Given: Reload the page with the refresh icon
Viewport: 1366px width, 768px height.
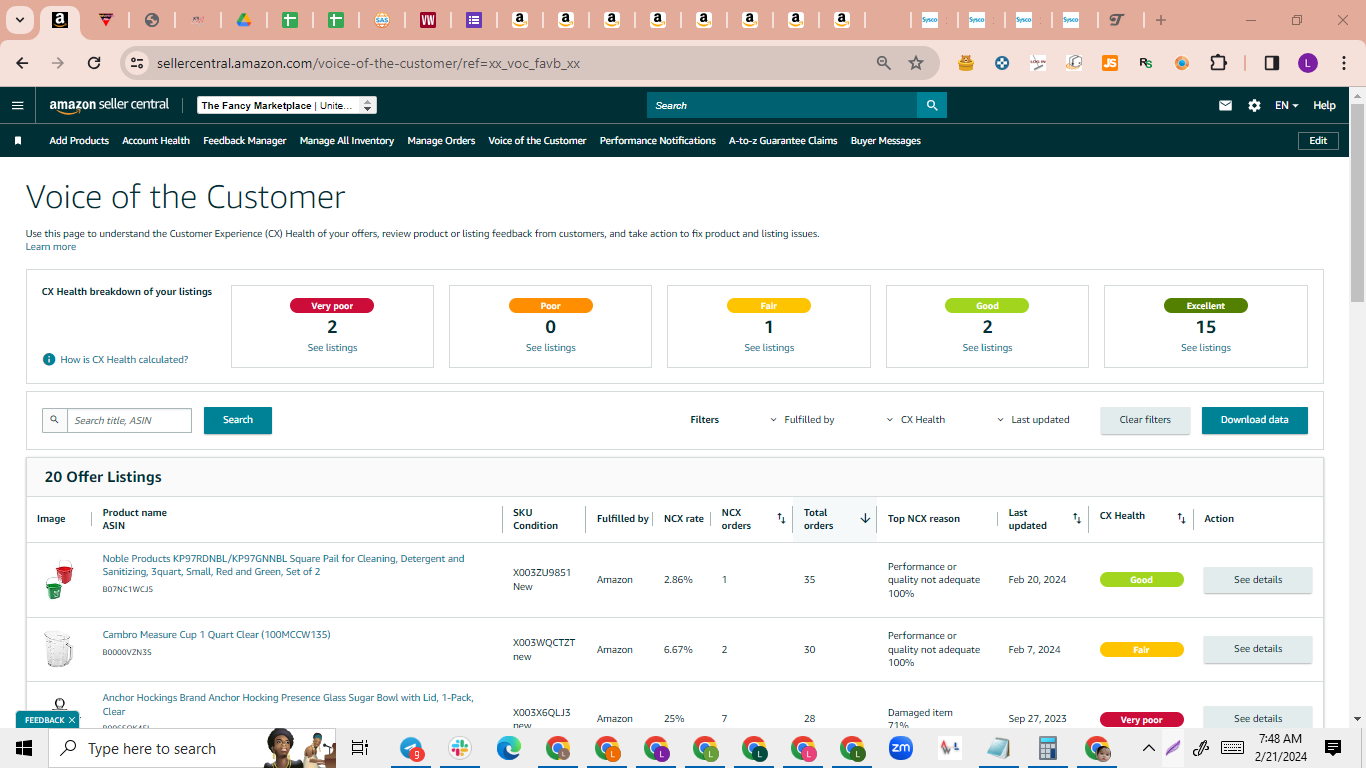Looking at the screenshot, I should (94, 63).
